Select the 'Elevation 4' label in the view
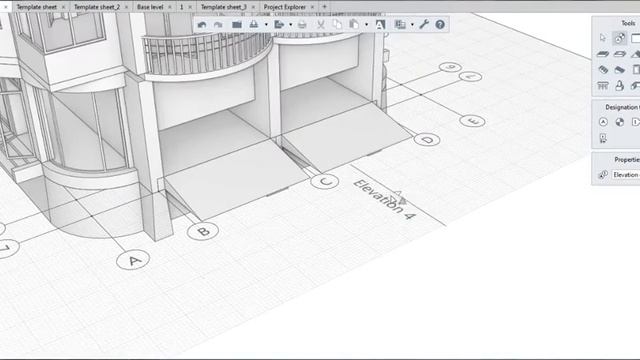The image size is (640, 360). (384, 200)
